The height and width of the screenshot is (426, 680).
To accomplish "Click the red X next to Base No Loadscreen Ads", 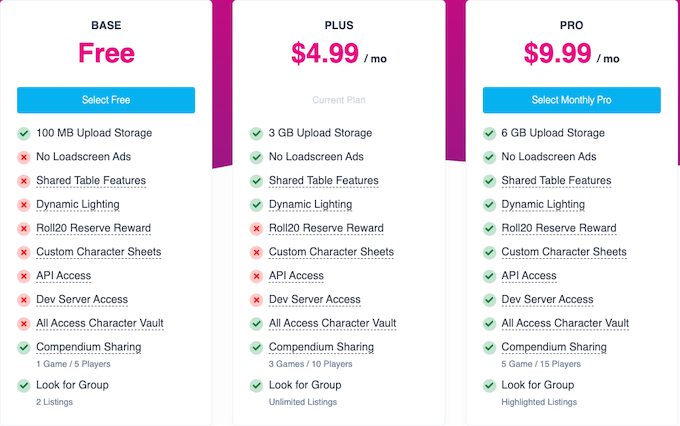I will (23, 157).
